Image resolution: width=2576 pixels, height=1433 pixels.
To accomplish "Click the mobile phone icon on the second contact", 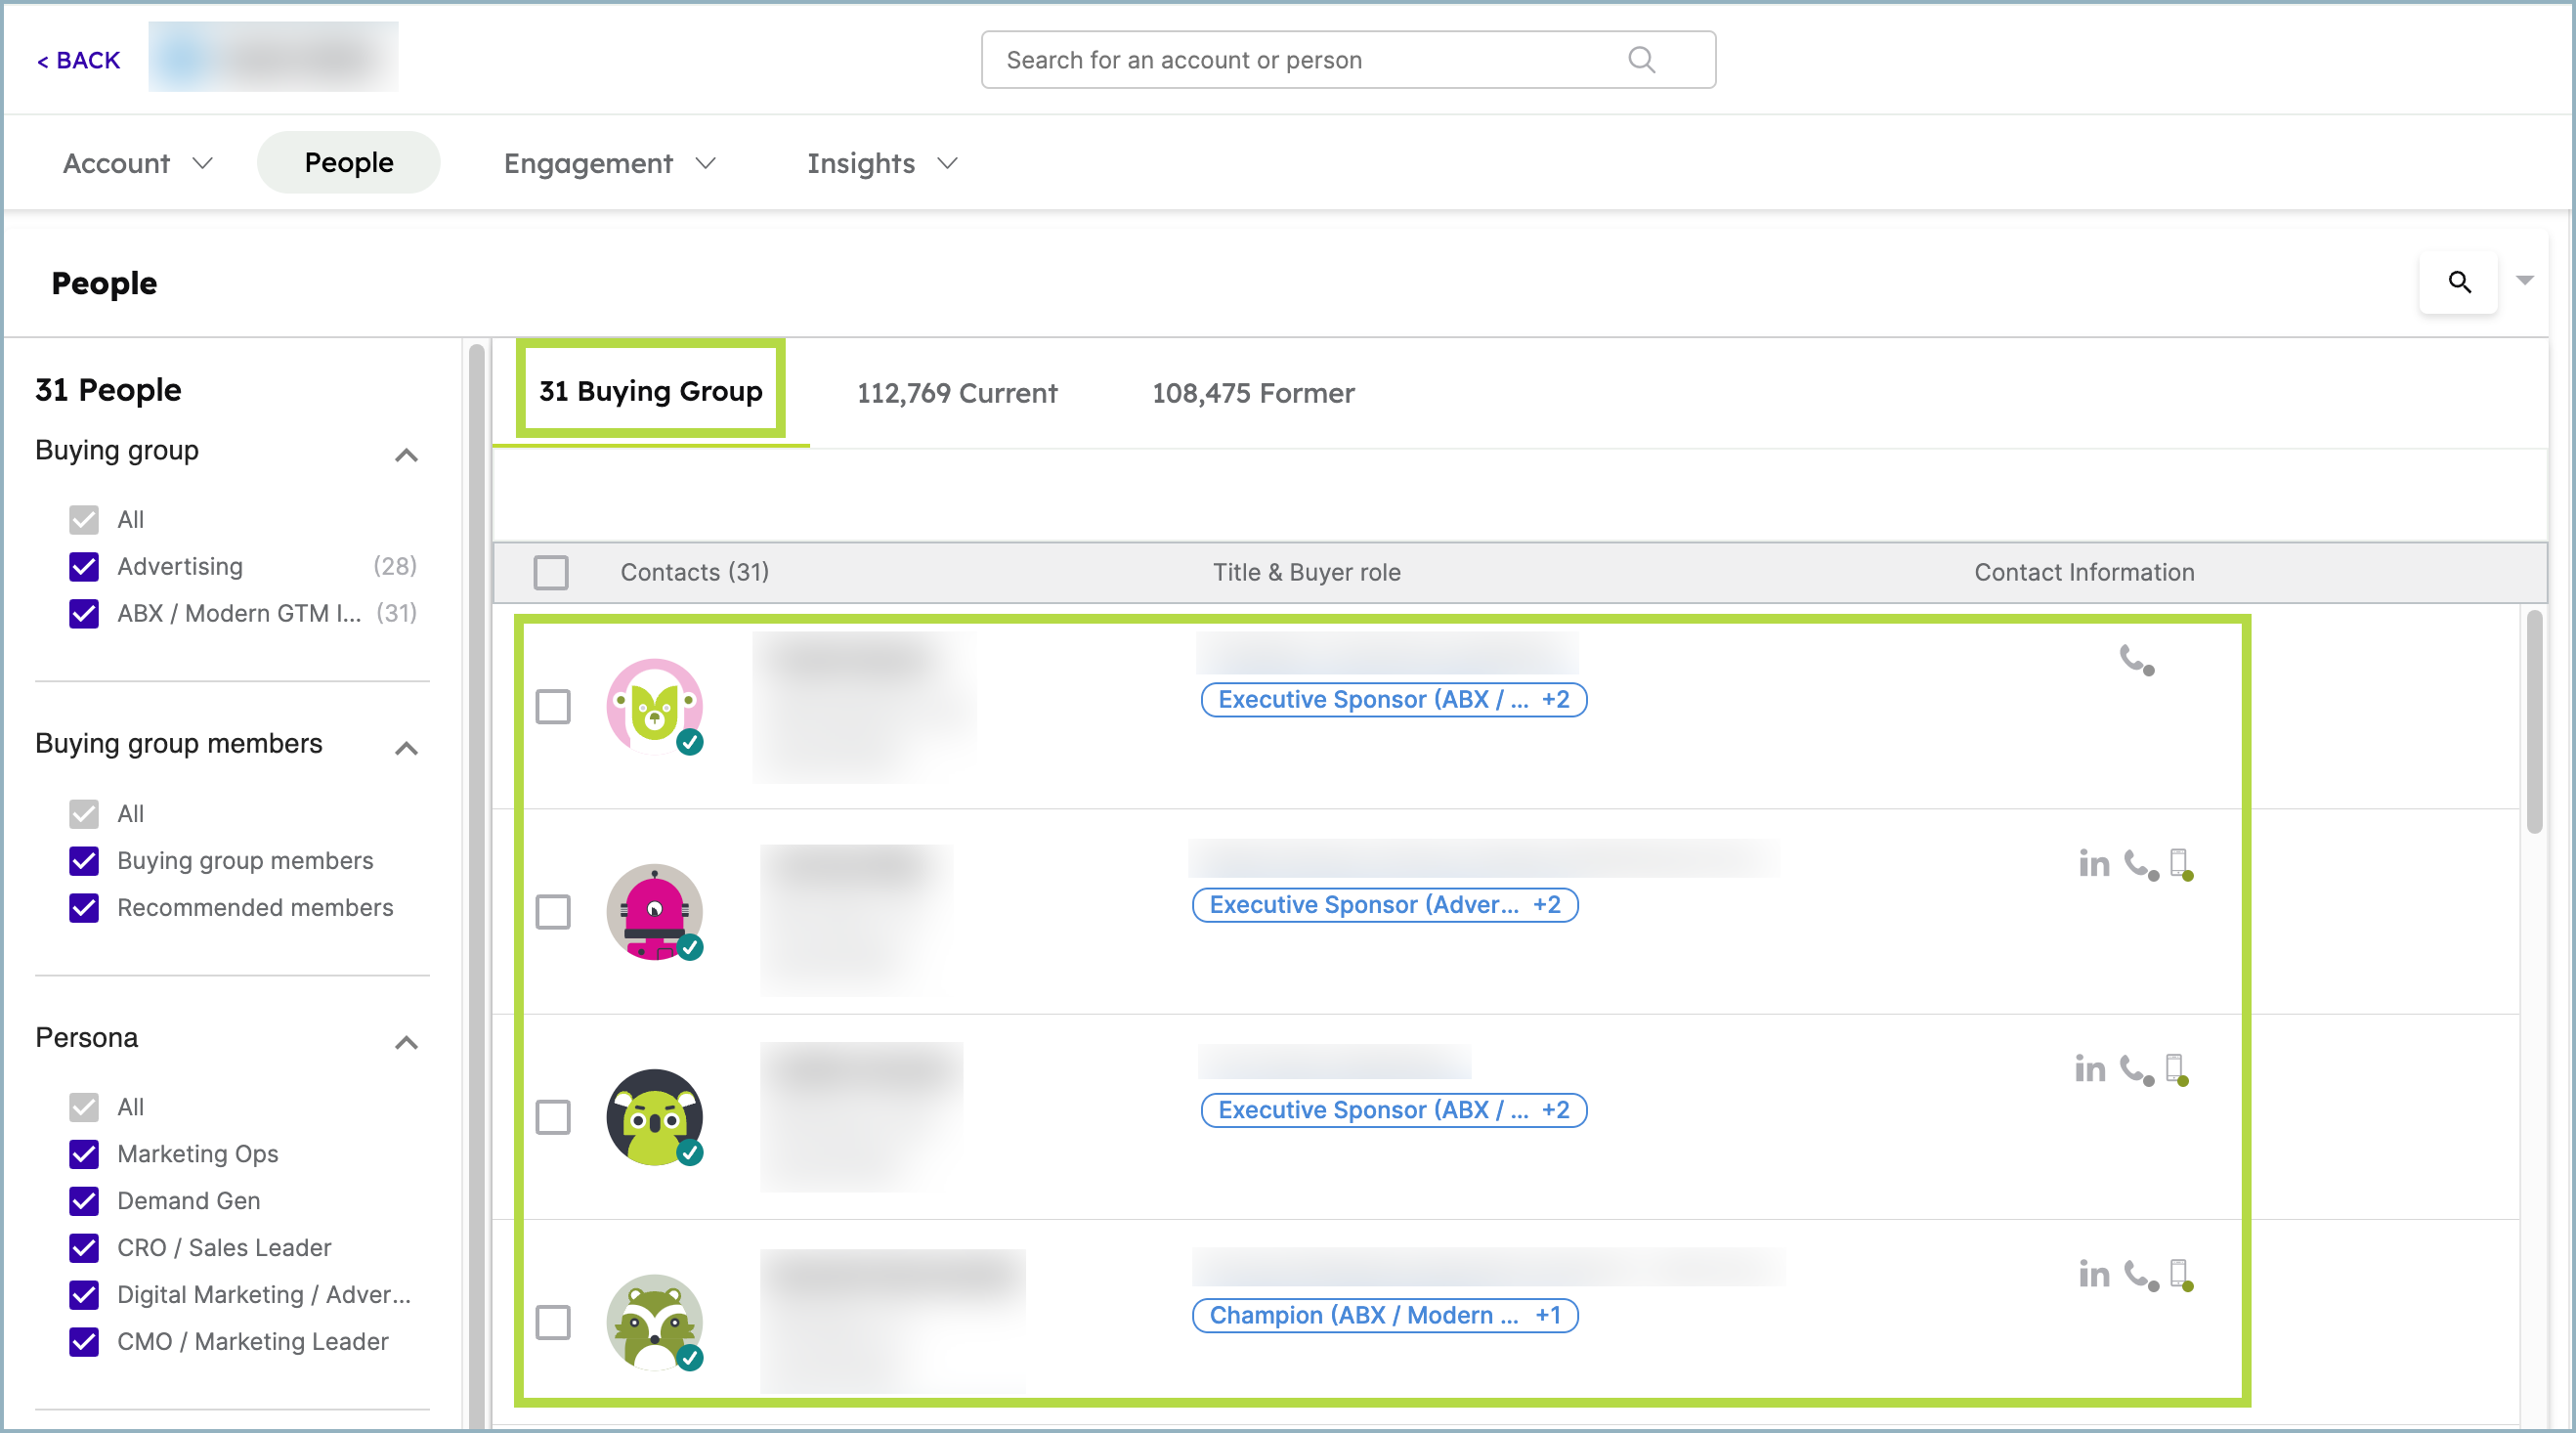I will pos(2180,863).
